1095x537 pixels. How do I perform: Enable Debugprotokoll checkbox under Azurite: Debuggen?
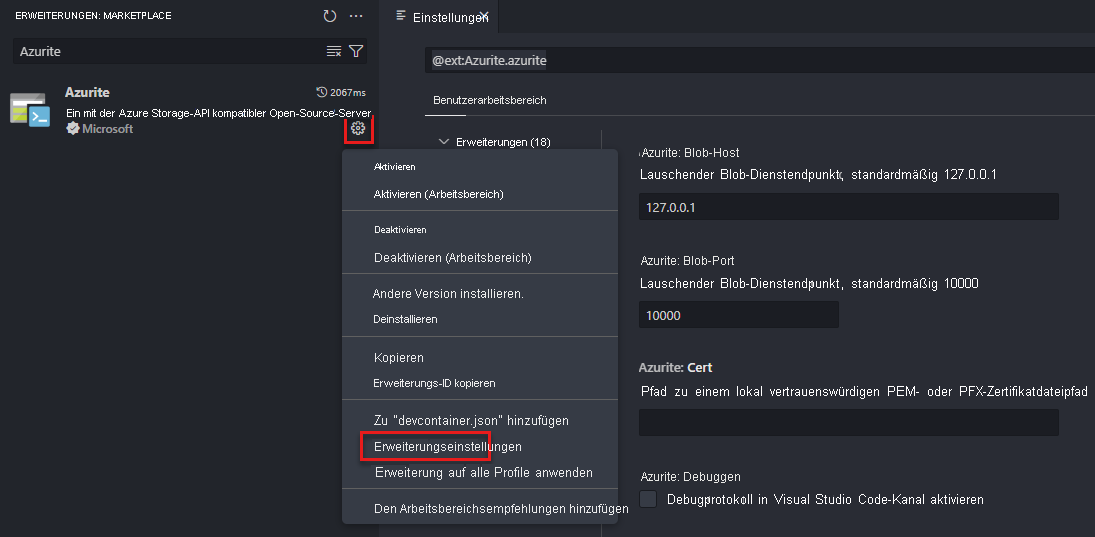pyautogui.click(x=649, y=499)
